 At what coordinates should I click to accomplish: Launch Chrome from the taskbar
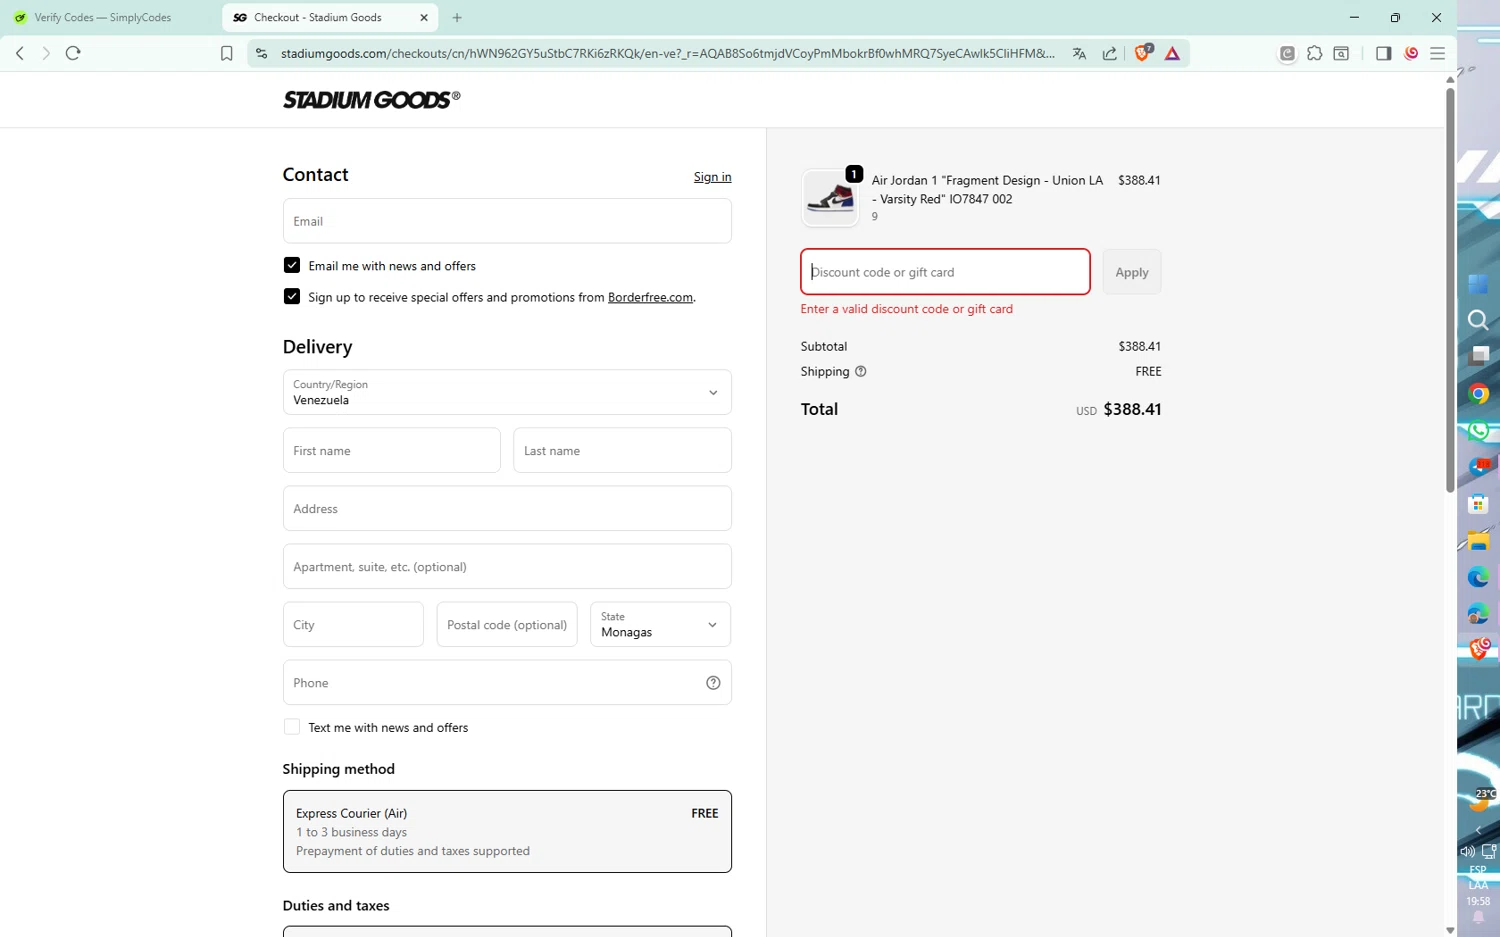(x=1479, y=393)
